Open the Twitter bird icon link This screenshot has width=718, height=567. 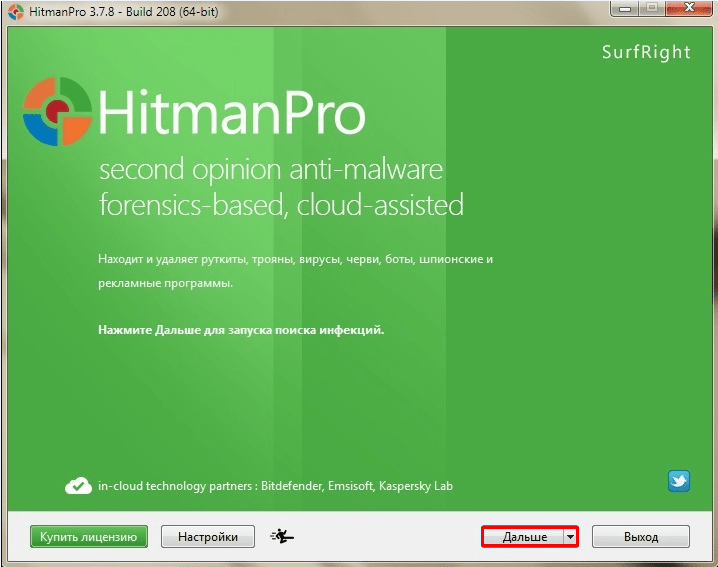pos(679,481)
